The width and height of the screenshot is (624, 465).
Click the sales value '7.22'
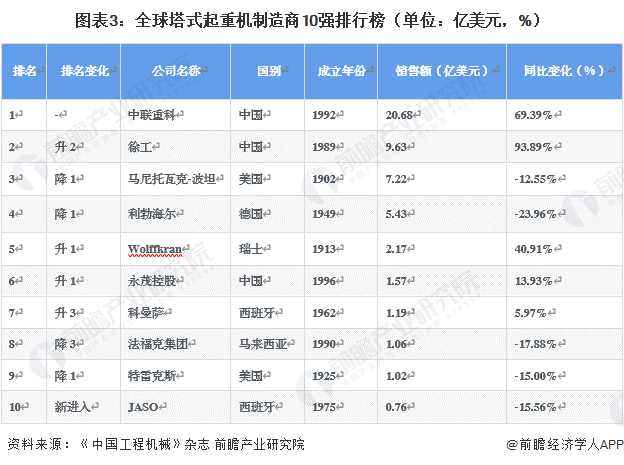396,179
